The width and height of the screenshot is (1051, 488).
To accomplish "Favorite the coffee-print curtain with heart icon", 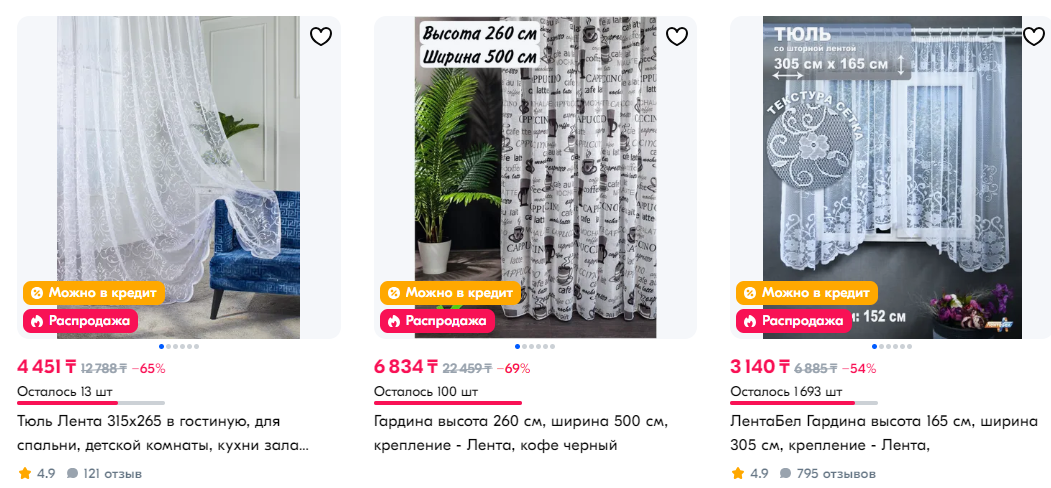I will point(677,36).
